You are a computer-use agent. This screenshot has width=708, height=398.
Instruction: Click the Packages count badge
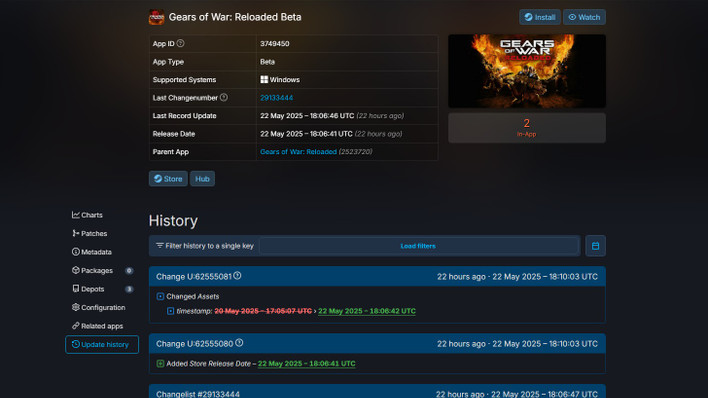coord(129,271)
